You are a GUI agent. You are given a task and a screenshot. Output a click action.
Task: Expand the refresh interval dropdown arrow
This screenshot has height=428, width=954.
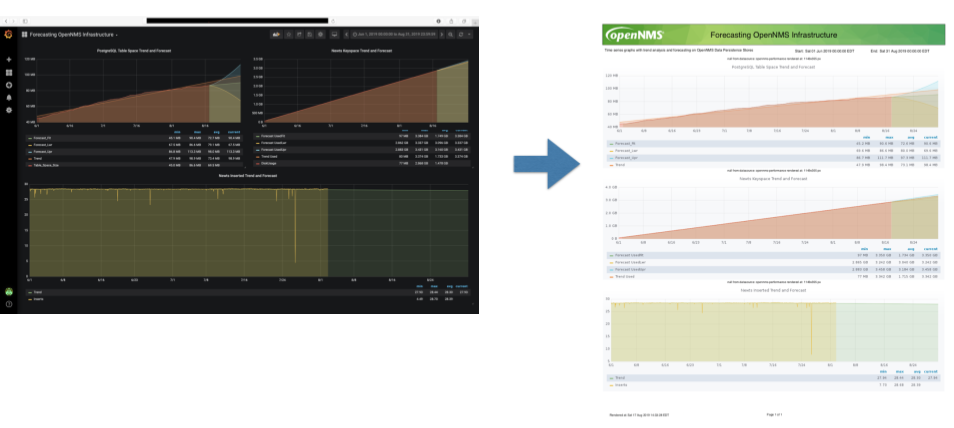click(470, 34)
